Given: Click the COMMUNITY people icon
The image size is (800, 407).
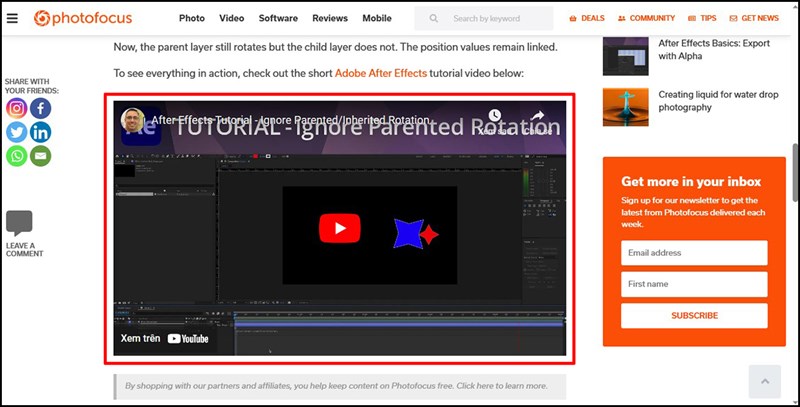Looking at the screenshot, I should (621, 18).
